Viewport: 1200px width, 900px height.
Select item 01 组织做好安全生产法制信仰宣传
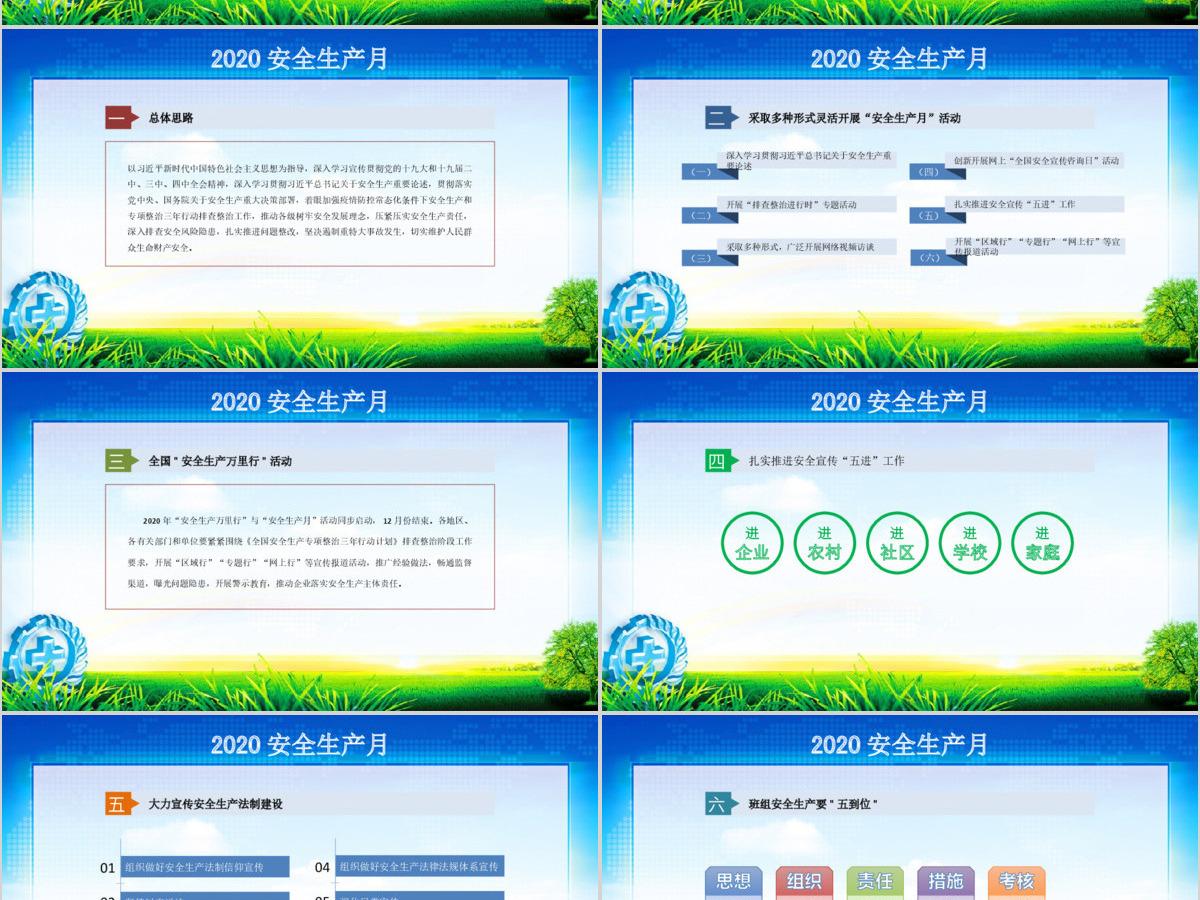tap(205, 867)
